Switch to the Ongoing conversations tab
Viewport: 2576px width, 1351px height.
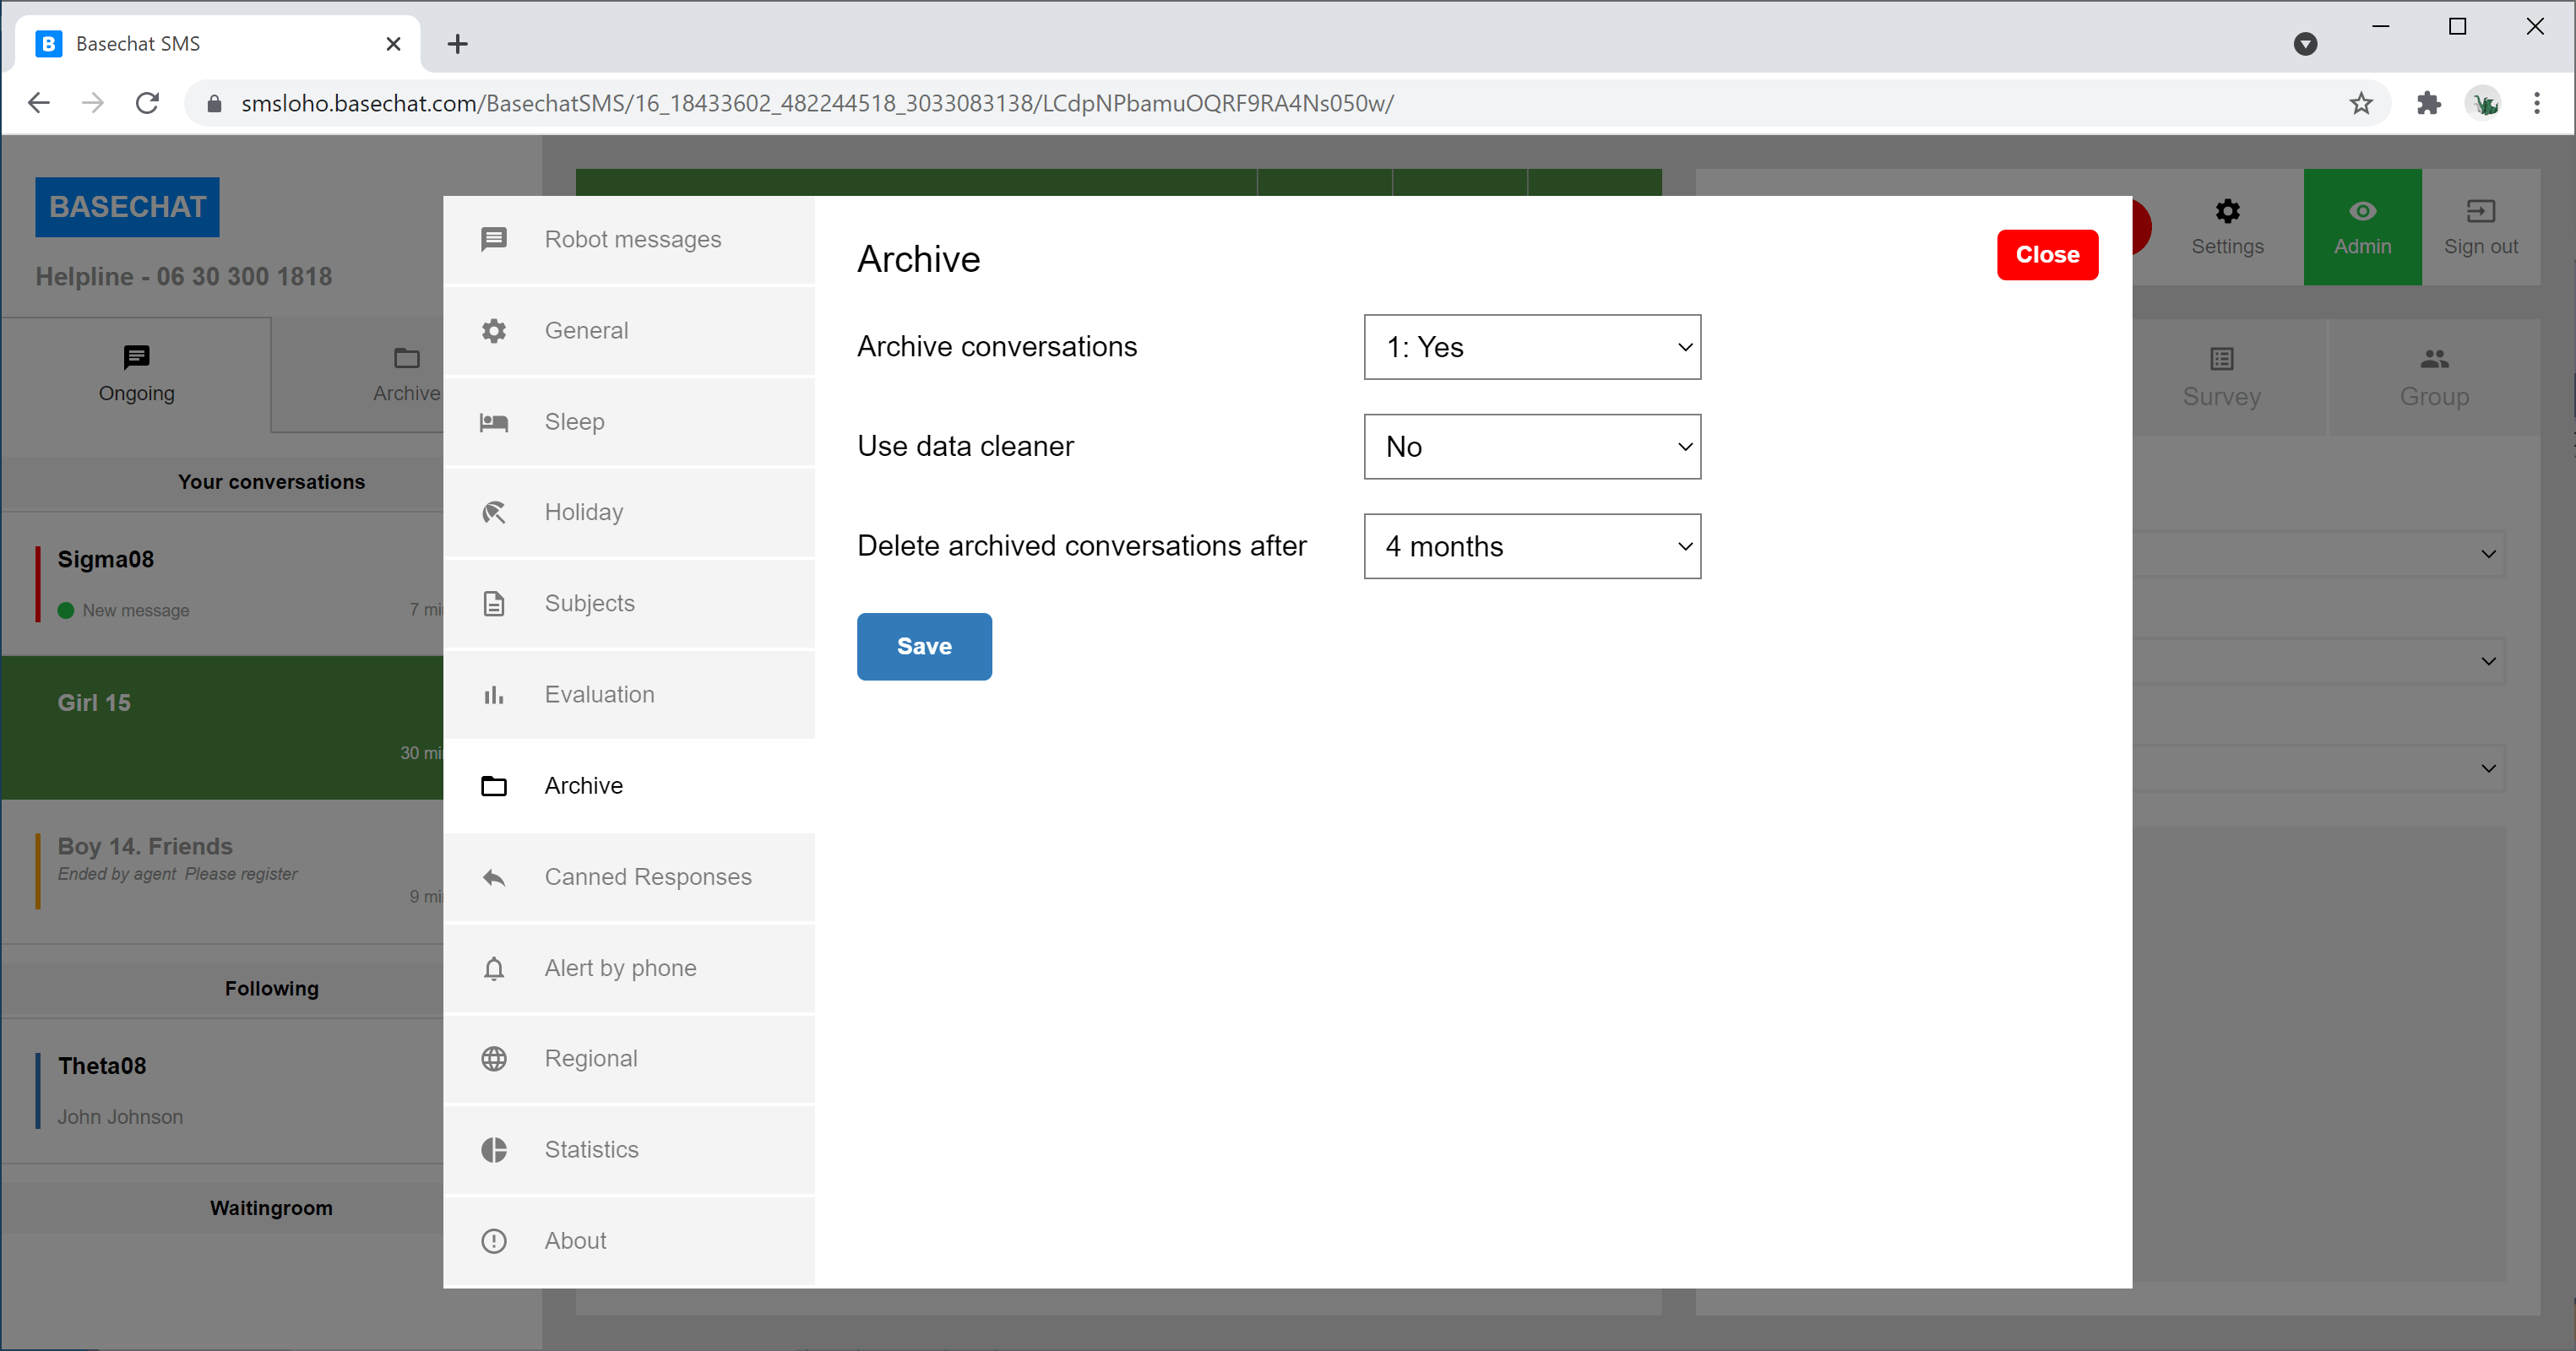click(x=136, y=375)
